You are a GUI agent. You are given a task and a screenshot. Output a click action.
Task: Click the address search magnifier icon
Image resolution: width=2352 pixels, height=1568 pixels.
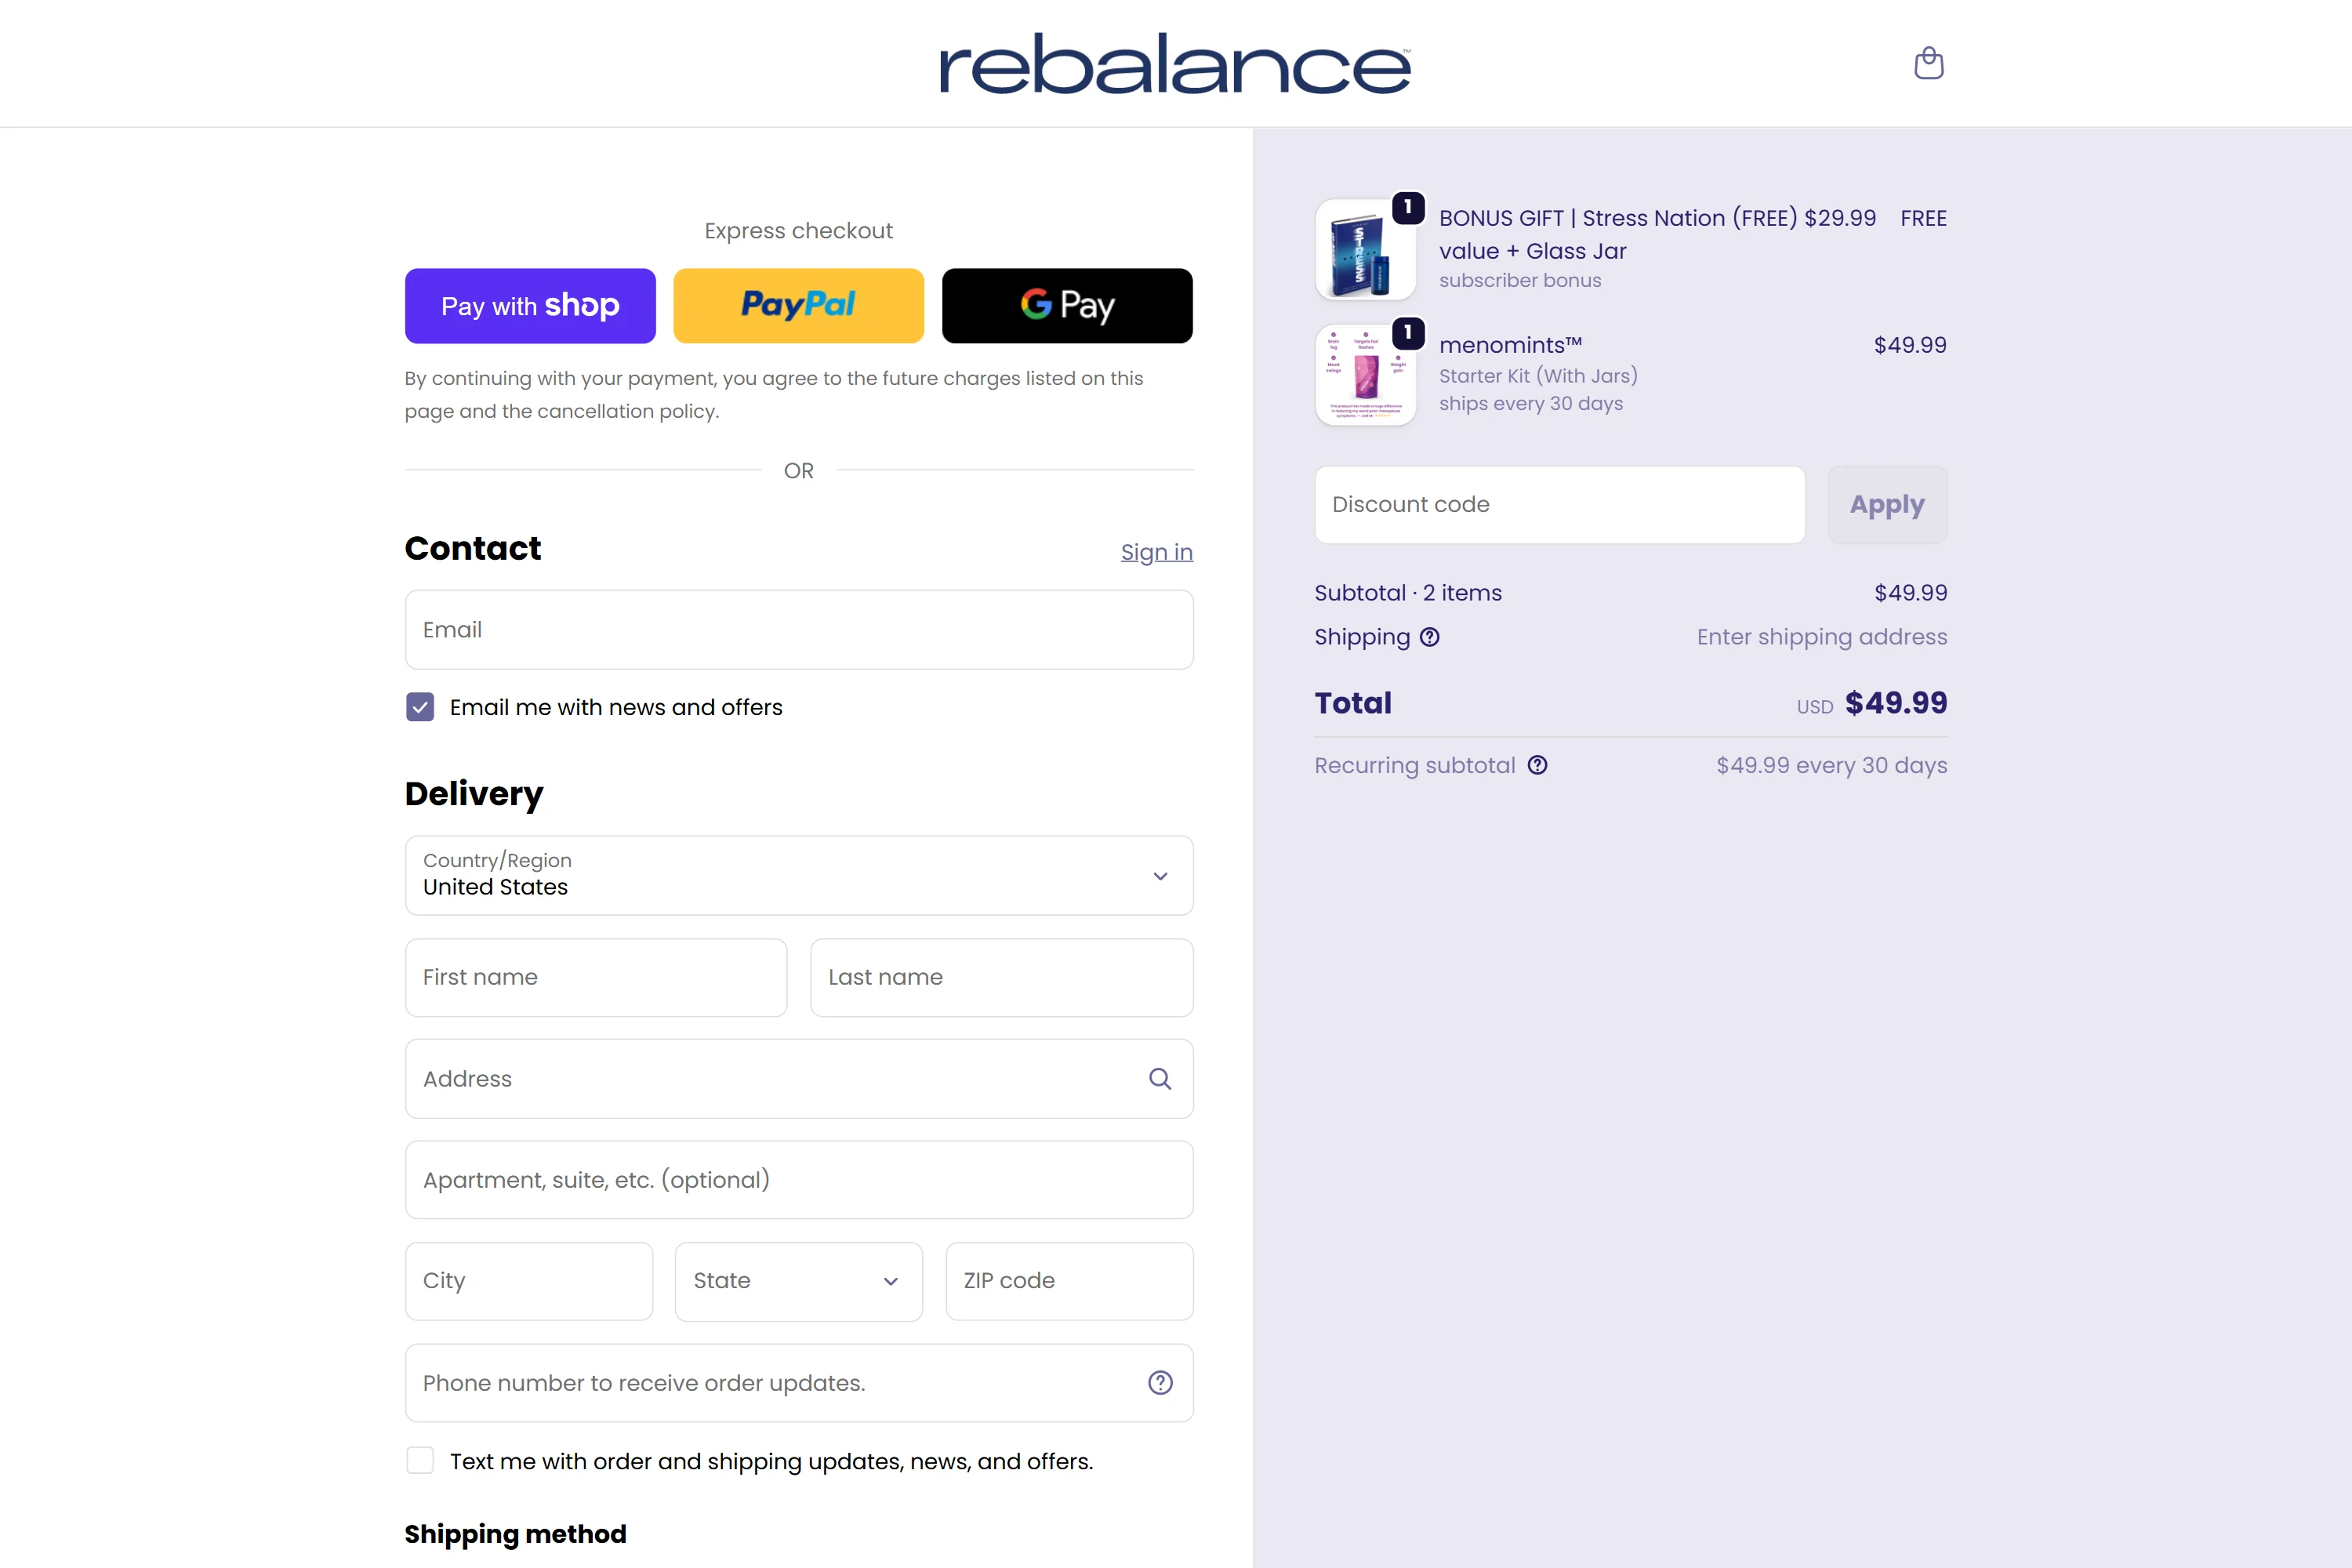tap(1160, 1079)
